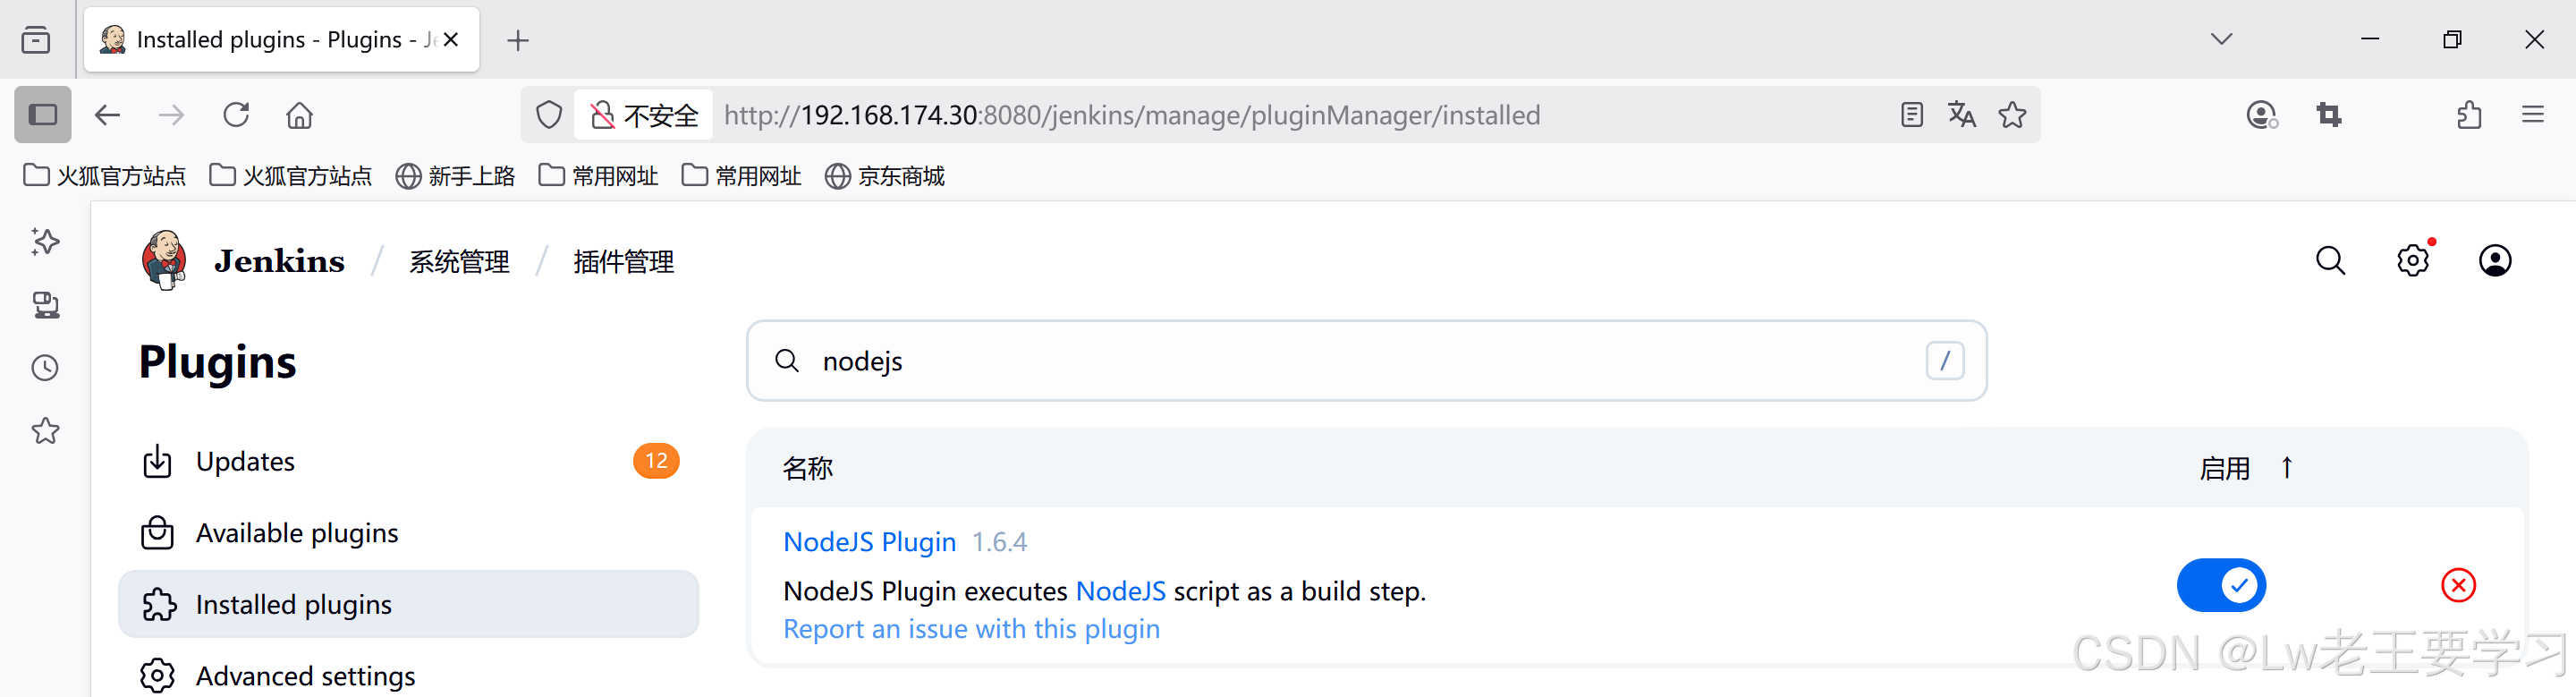Image resolution: width=2576 pixels, height=697 pixels.
Task: Open bookmarks star sidebar icon
Action: (x=45, y=431)
